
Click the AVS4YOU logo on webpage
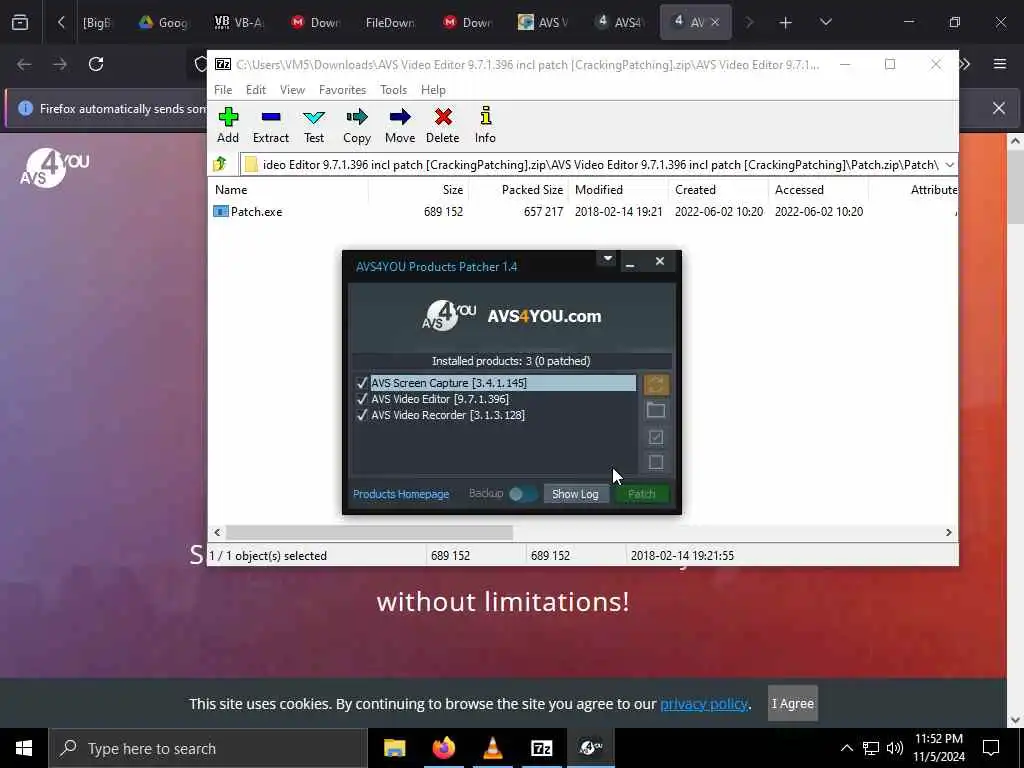point(54,168)
